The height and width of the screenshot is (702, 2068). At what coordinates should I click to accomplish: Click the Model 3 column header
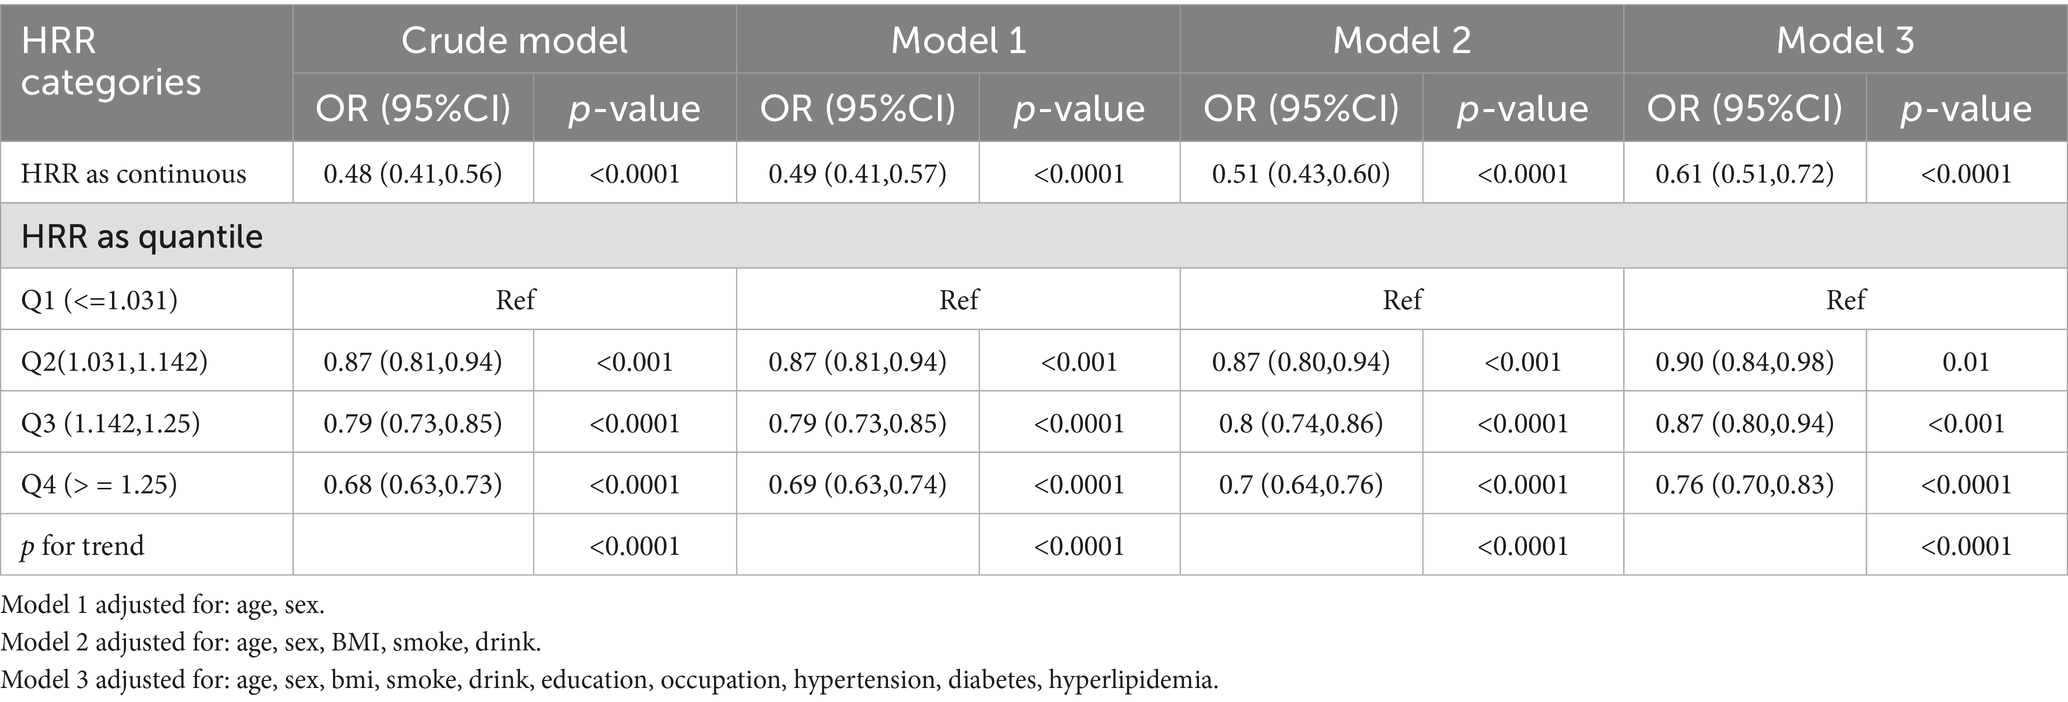1845,40
